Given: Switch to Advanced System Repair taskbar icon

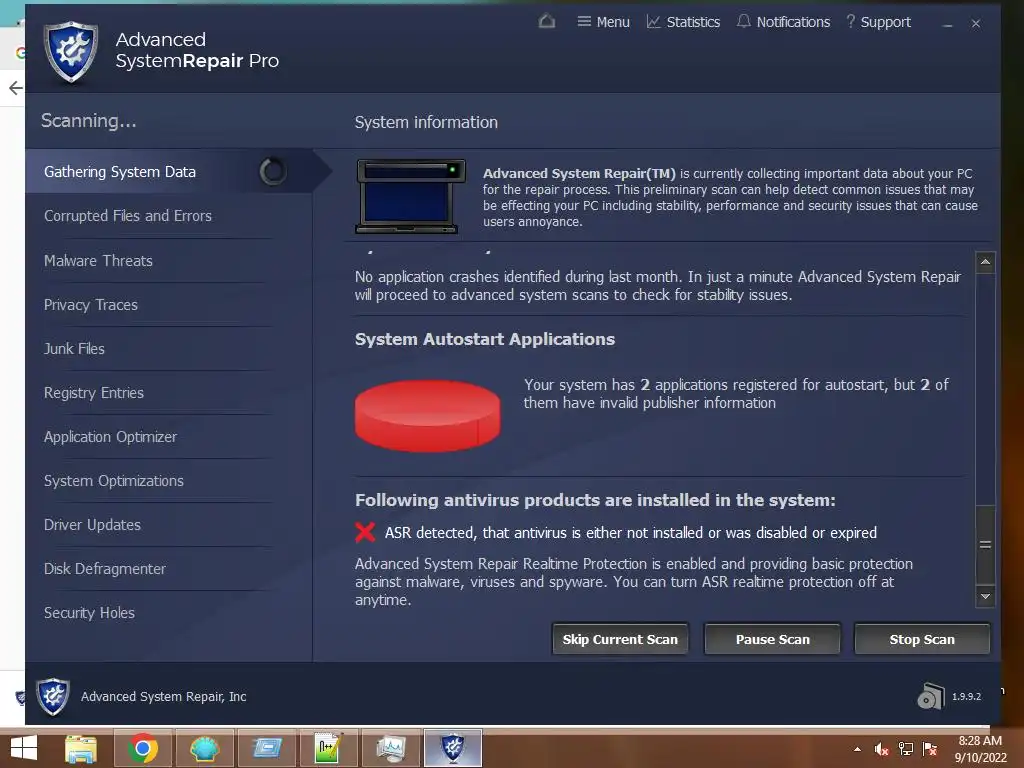Looking at the screenshot, I should (453, 748).
